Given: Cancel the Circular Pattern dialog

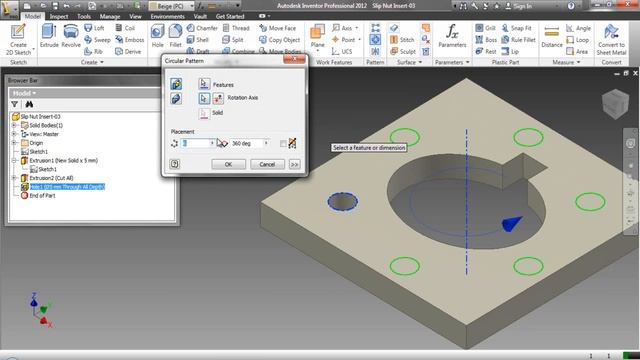Looking at the screenshot, I should tap(267, 164).
